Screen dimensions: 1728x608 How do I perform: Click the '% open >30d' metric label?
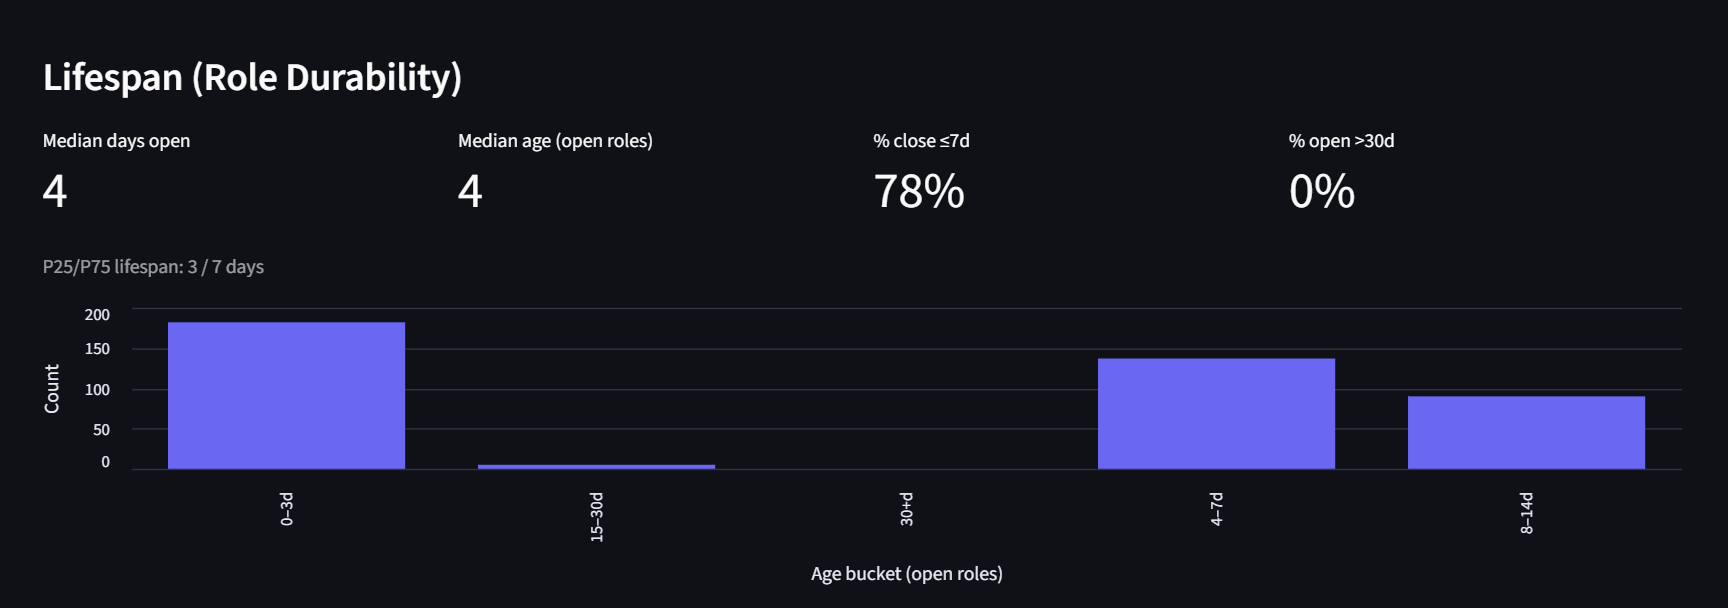[x=1341, y=141]
